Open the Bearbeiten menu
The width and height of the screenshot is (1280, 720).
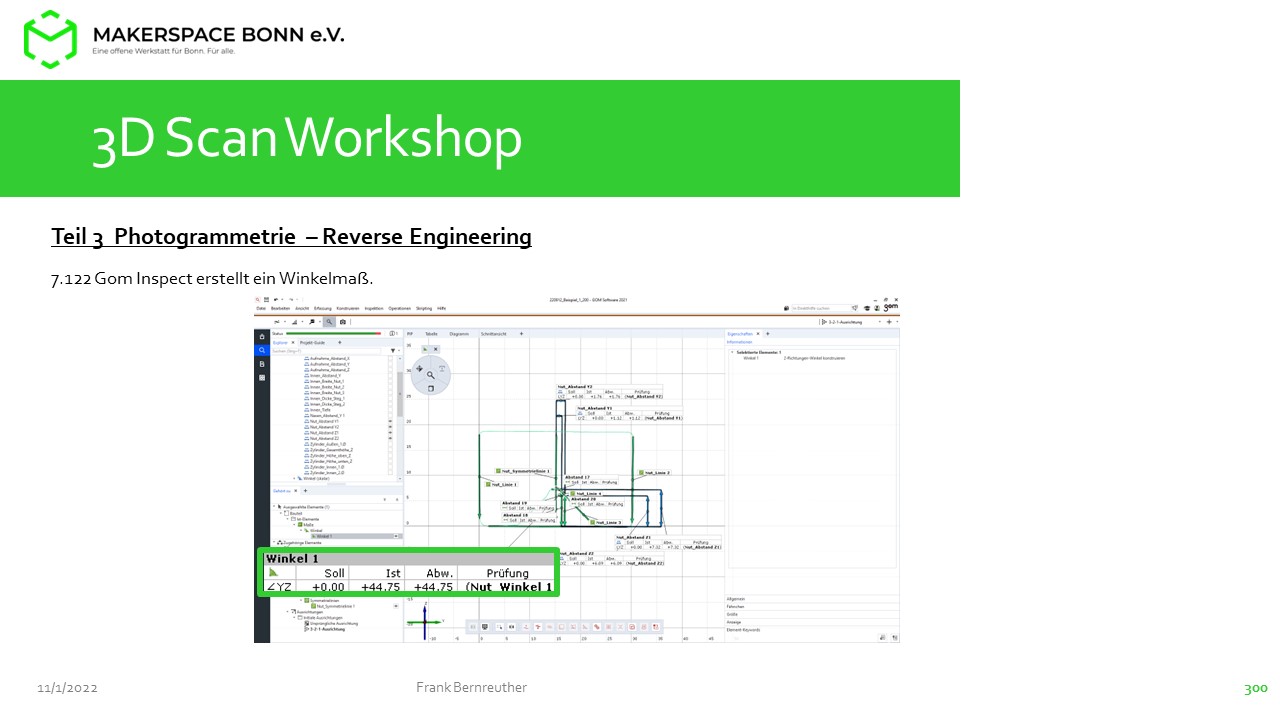tap(280, 308)
